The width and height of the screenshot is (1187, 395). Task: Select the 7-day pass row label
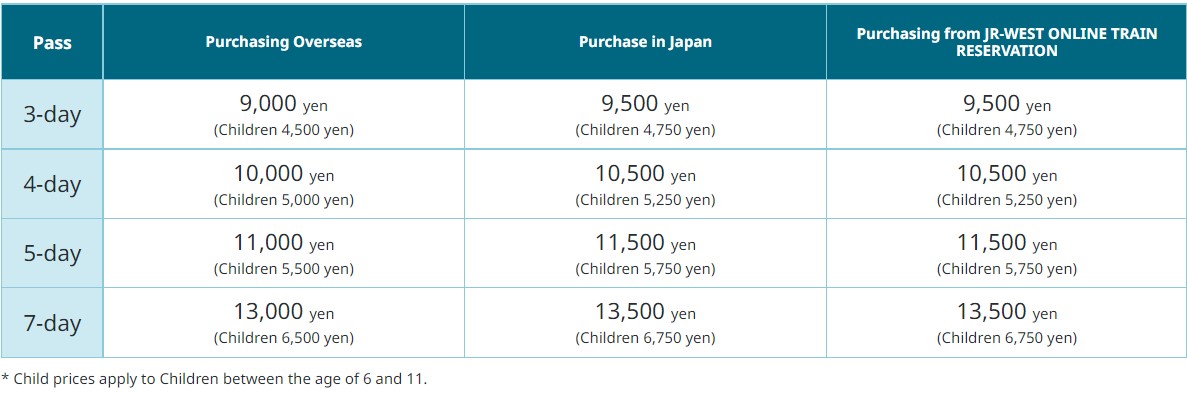pos(52,323)
